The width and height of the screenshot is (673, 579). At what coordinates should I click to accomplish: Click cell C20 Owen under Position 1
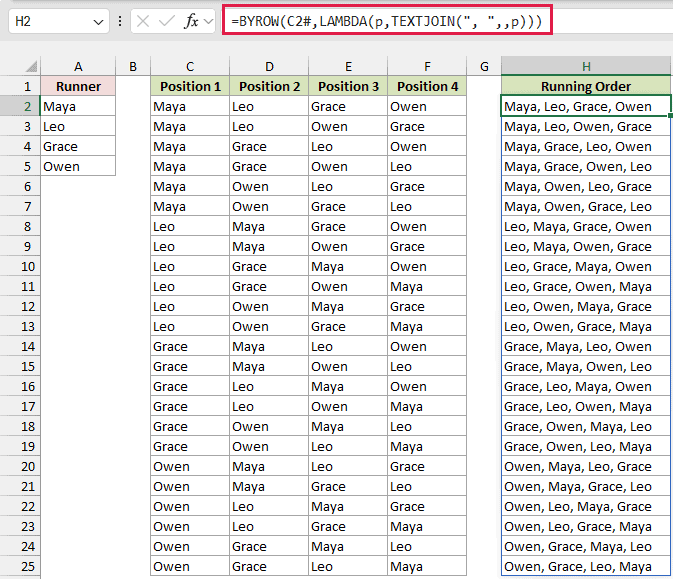pos(190,466)
